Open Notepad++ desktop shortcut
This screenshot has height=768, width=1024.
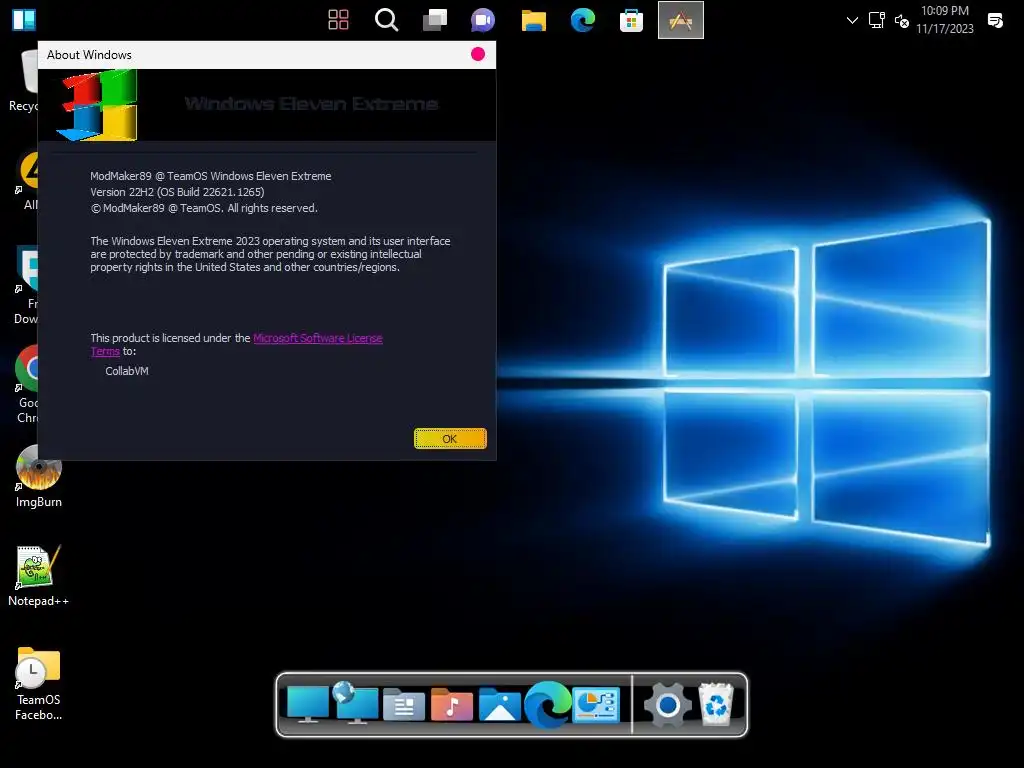pos(39,576)
